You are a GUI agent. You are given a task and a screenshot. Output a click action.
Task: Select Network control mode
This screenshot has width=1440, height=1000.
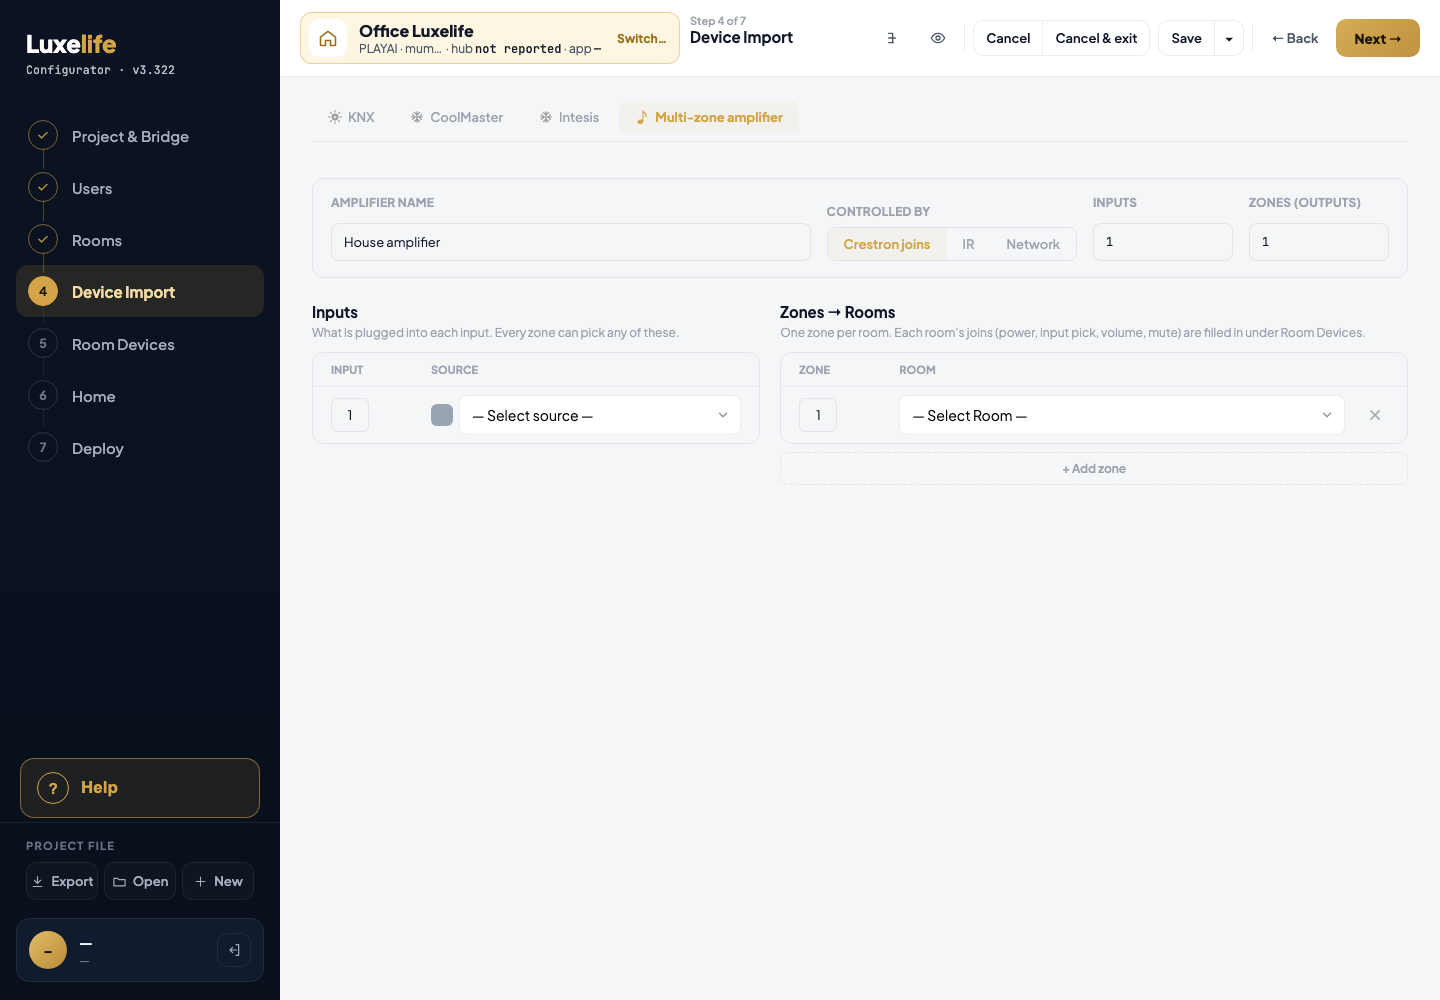point(1033,244)
